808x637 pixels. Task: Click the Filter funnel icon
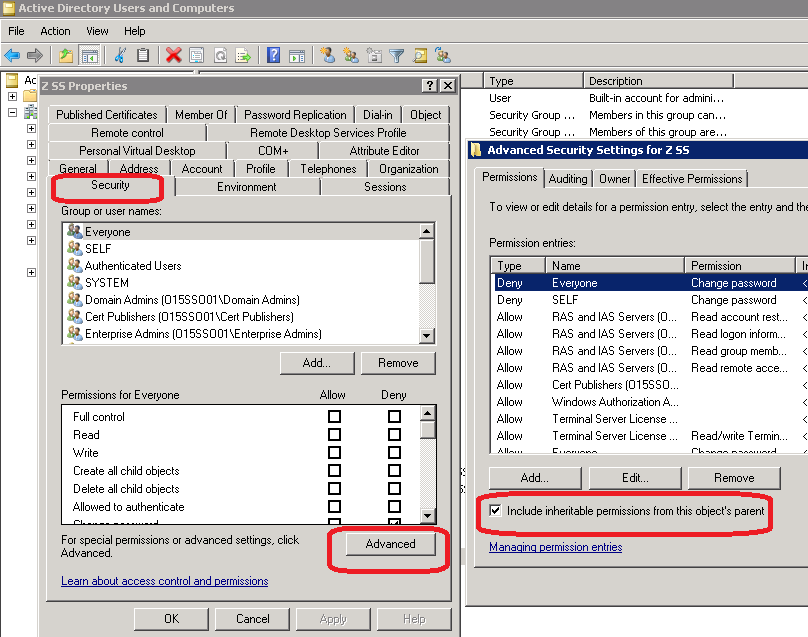coord(396,55)
